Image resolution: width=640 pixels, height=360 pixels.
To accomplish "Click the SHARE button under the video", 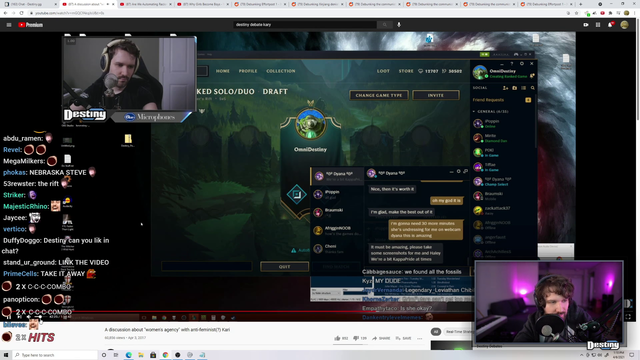I will point(381,338).
